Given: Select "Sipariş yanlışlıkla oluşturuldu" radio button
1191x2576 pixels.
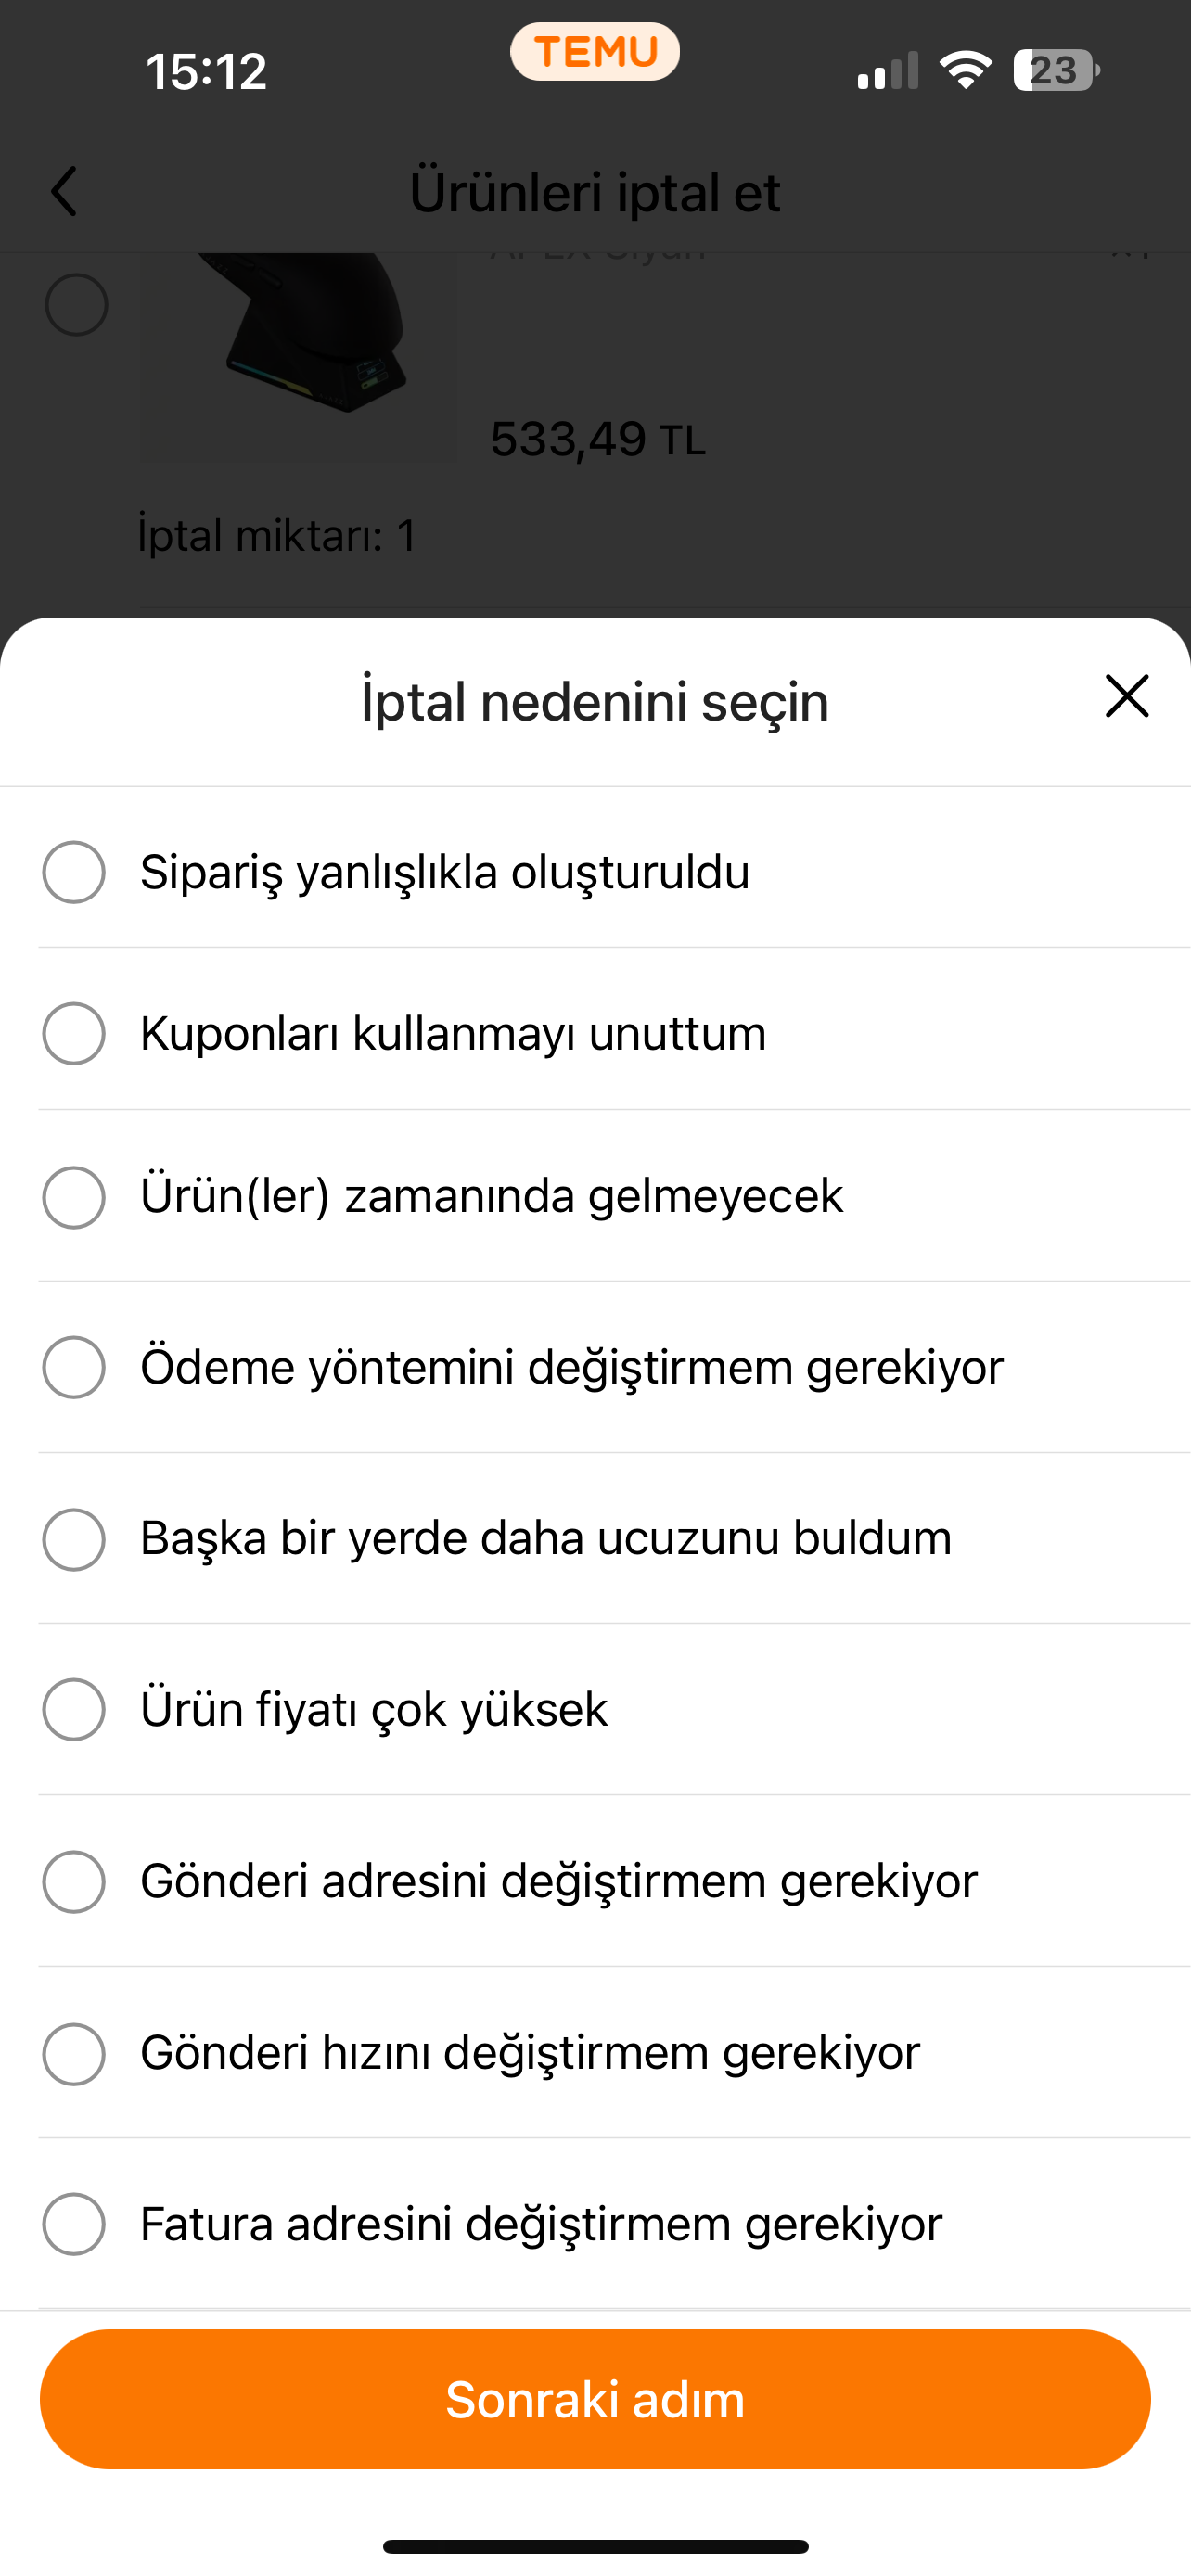Looking at the screenshot, I should 74,872.
